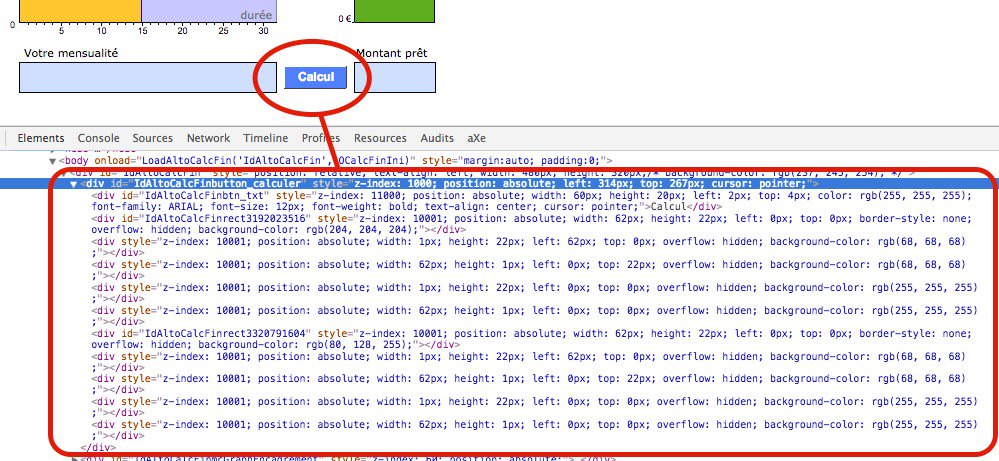This screenshot has height=461, width=999.
Task: Switch to the Network tab
Action: pyautogui.click(x=208, y=138)
